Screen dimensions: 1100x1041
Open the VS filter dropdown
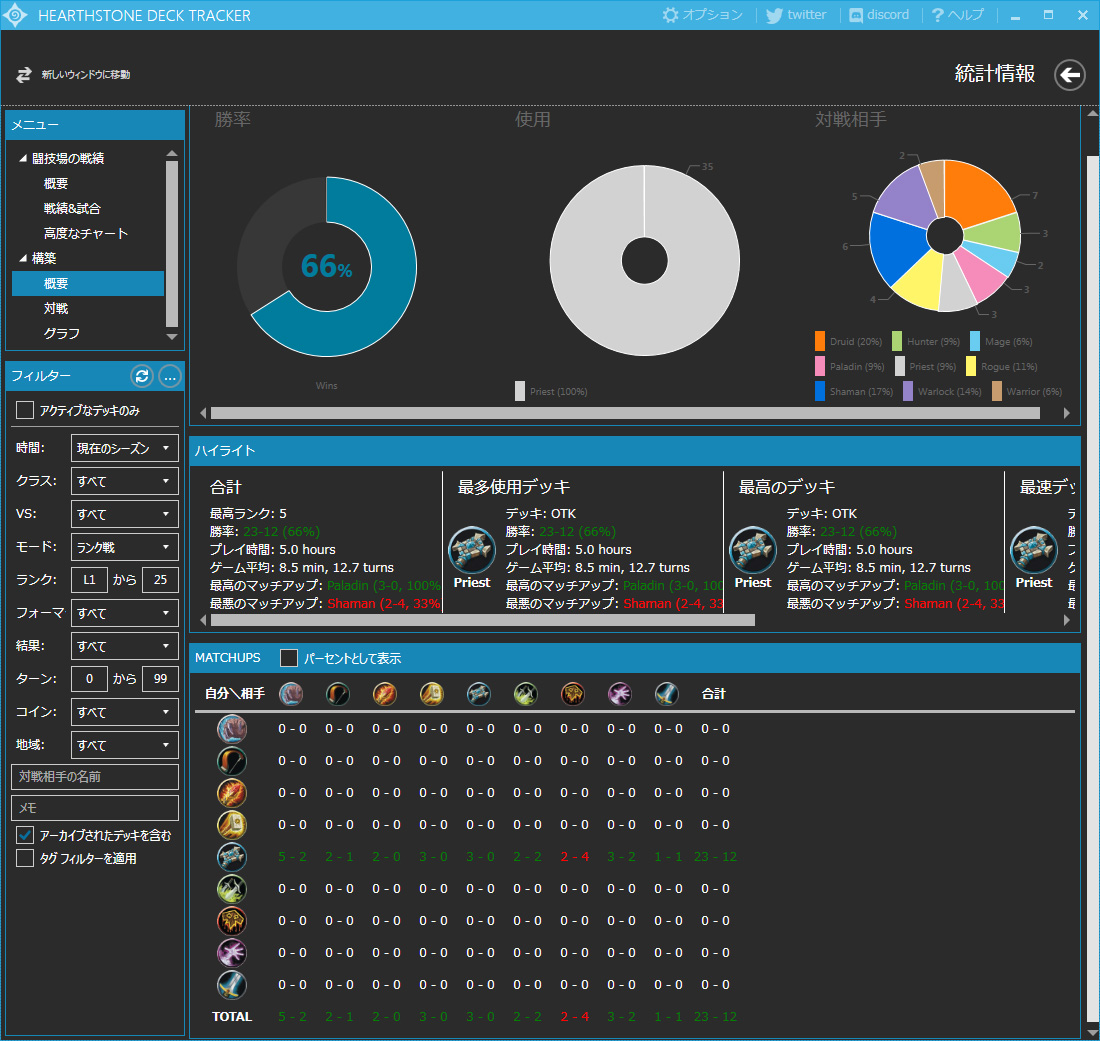pyautogui.click(x=125, y=514)
